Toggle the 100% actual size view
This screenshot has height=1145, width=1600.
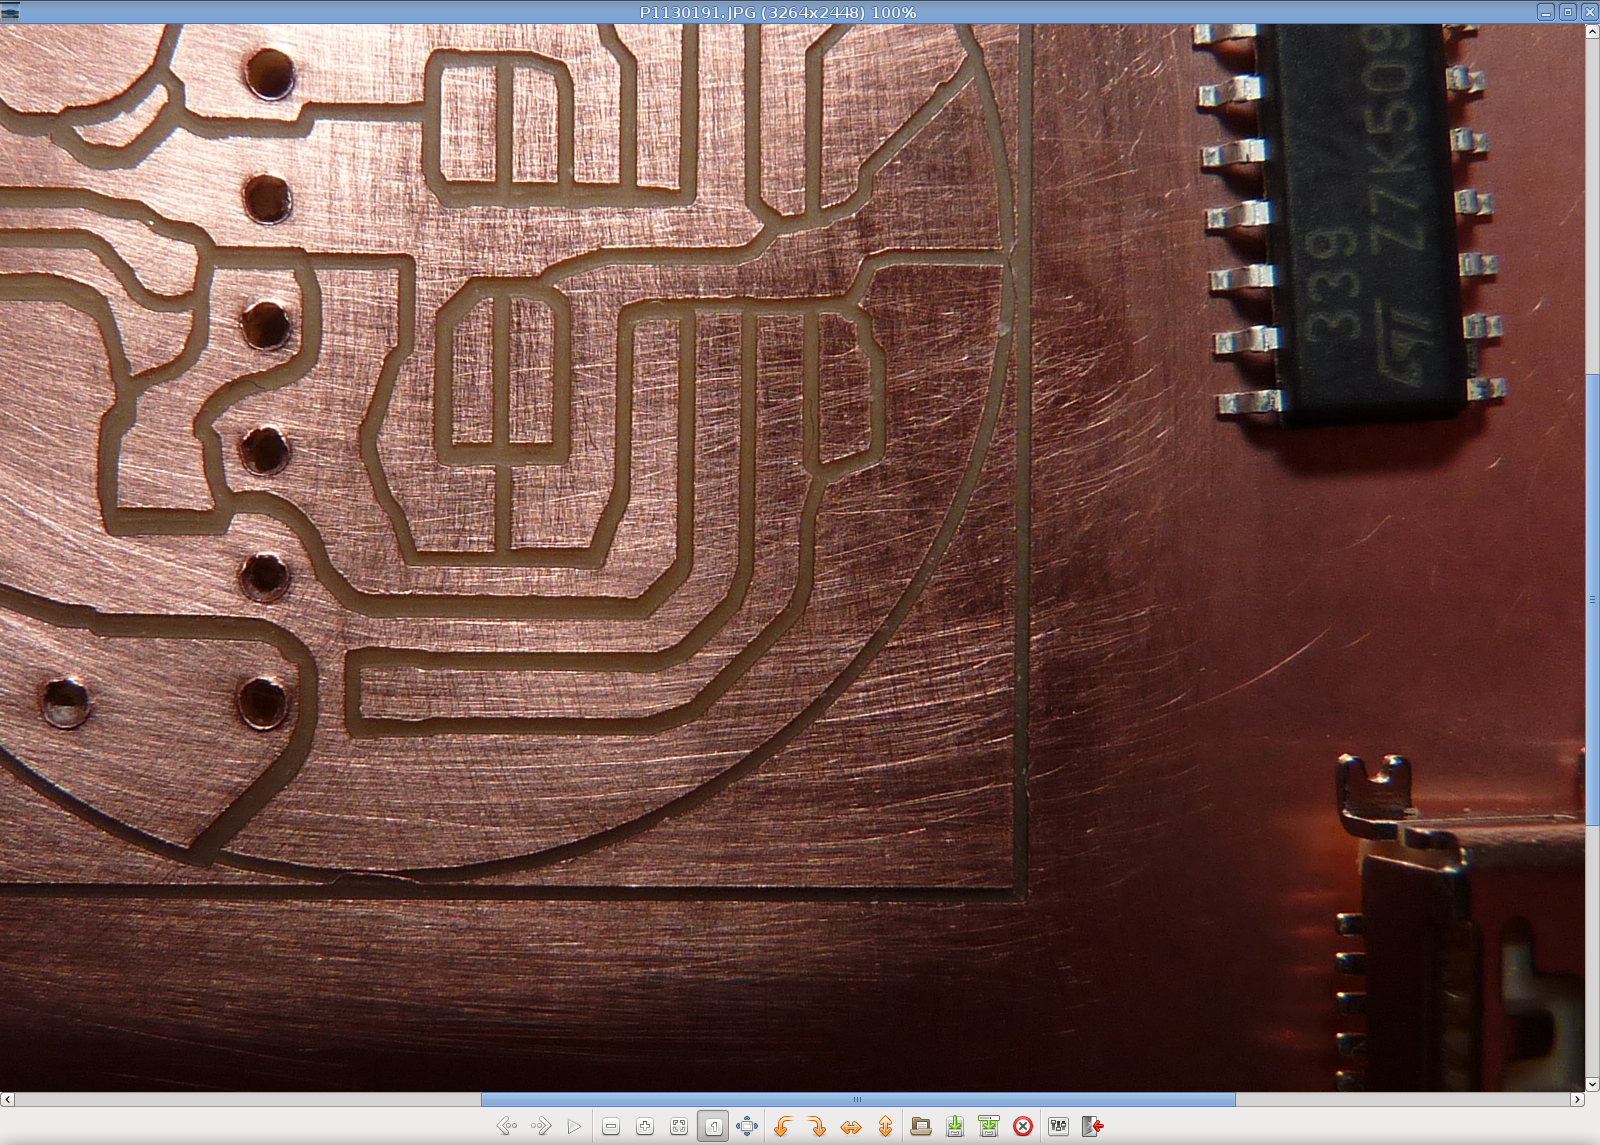713,1127
